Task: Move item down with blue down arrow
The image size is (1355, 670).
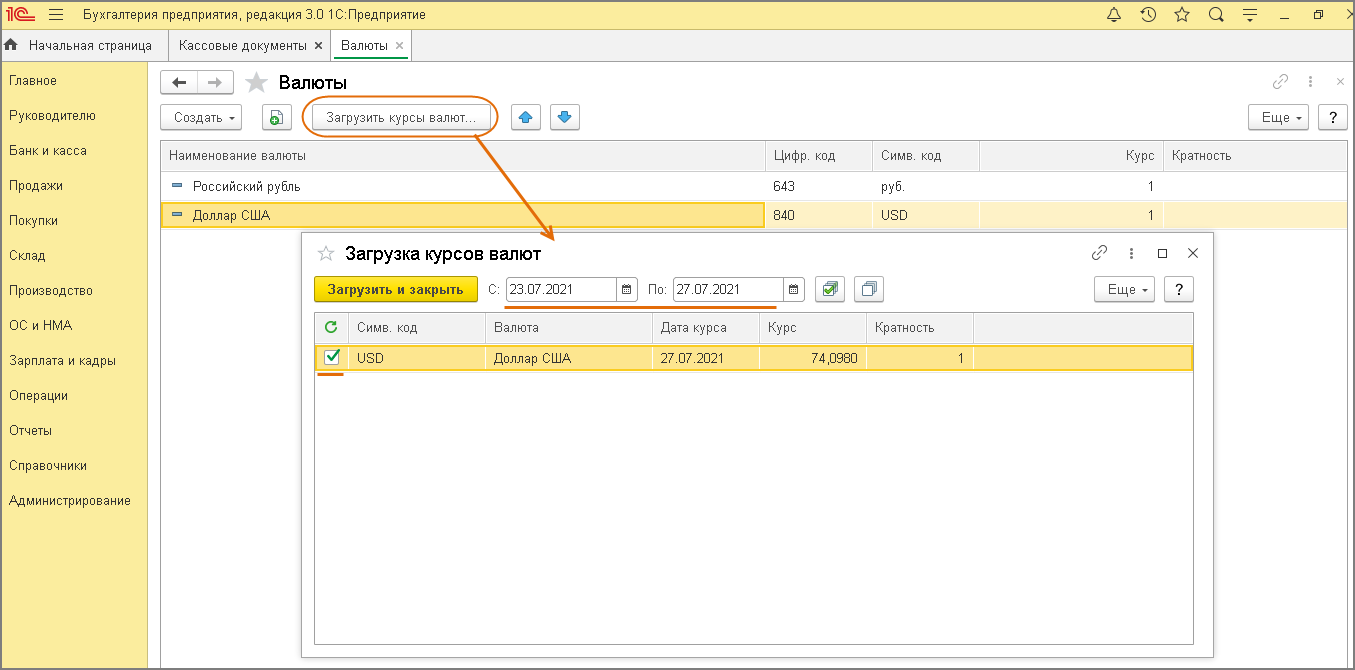Action: tap(564, 117)
